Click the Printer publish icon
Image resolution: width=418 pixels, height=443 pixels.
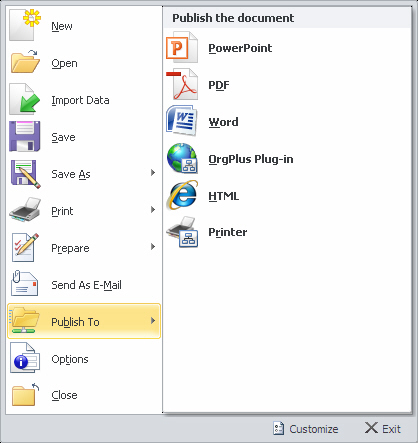tap(182, 232)
